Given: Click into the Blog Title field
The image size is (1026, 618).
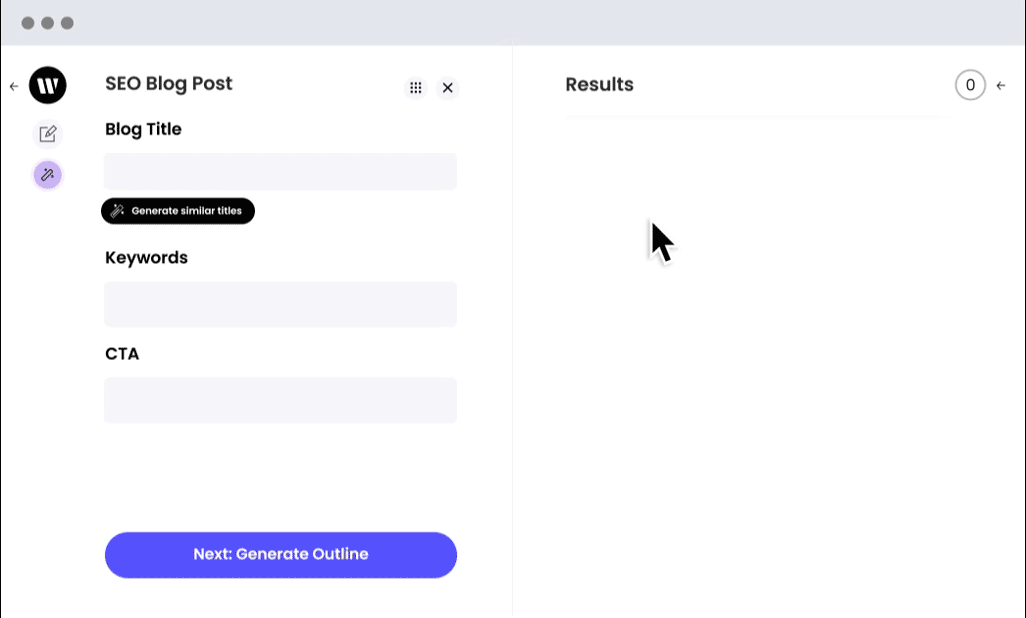Looking at the screenshot, I should point(280,172).
